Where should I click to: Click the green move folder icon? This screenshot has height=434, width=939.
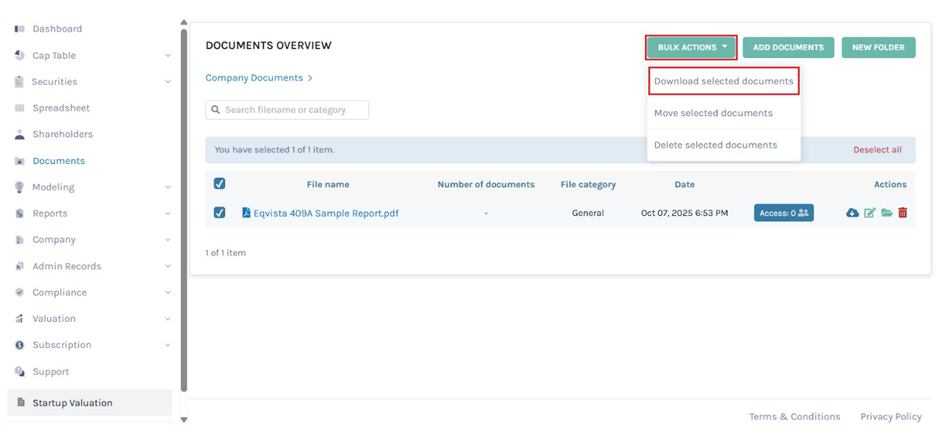point(886,213)
